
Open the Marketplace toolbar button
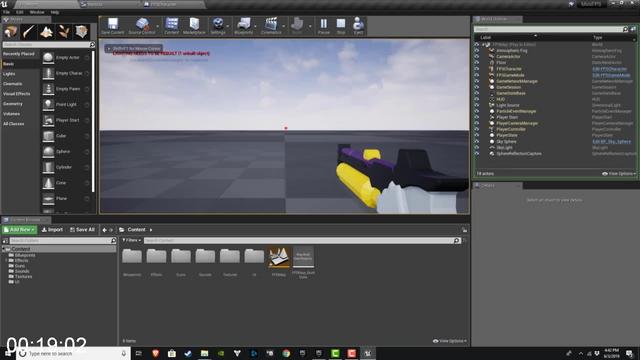click(194, 26)
